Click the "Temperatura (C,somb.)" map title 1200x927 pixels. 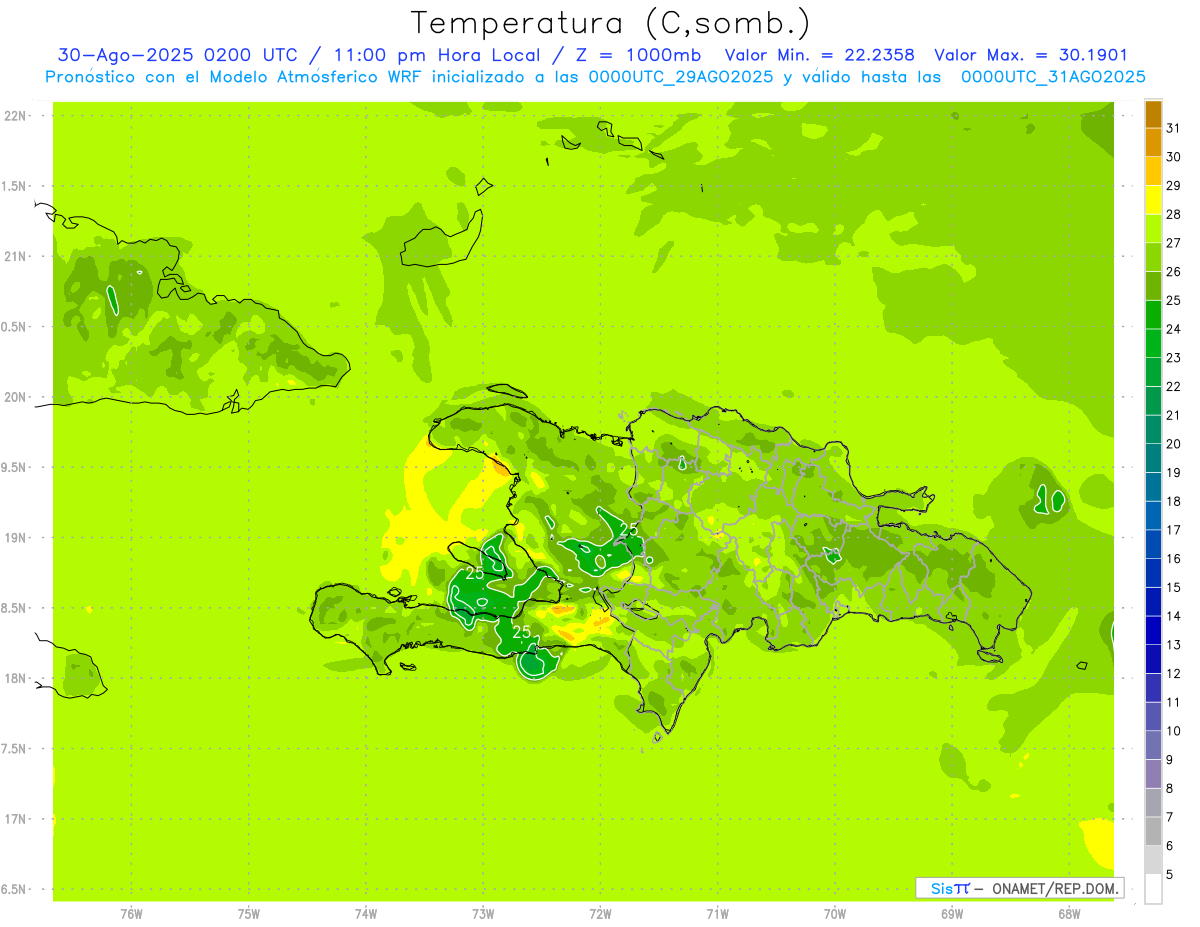(610, 23)
